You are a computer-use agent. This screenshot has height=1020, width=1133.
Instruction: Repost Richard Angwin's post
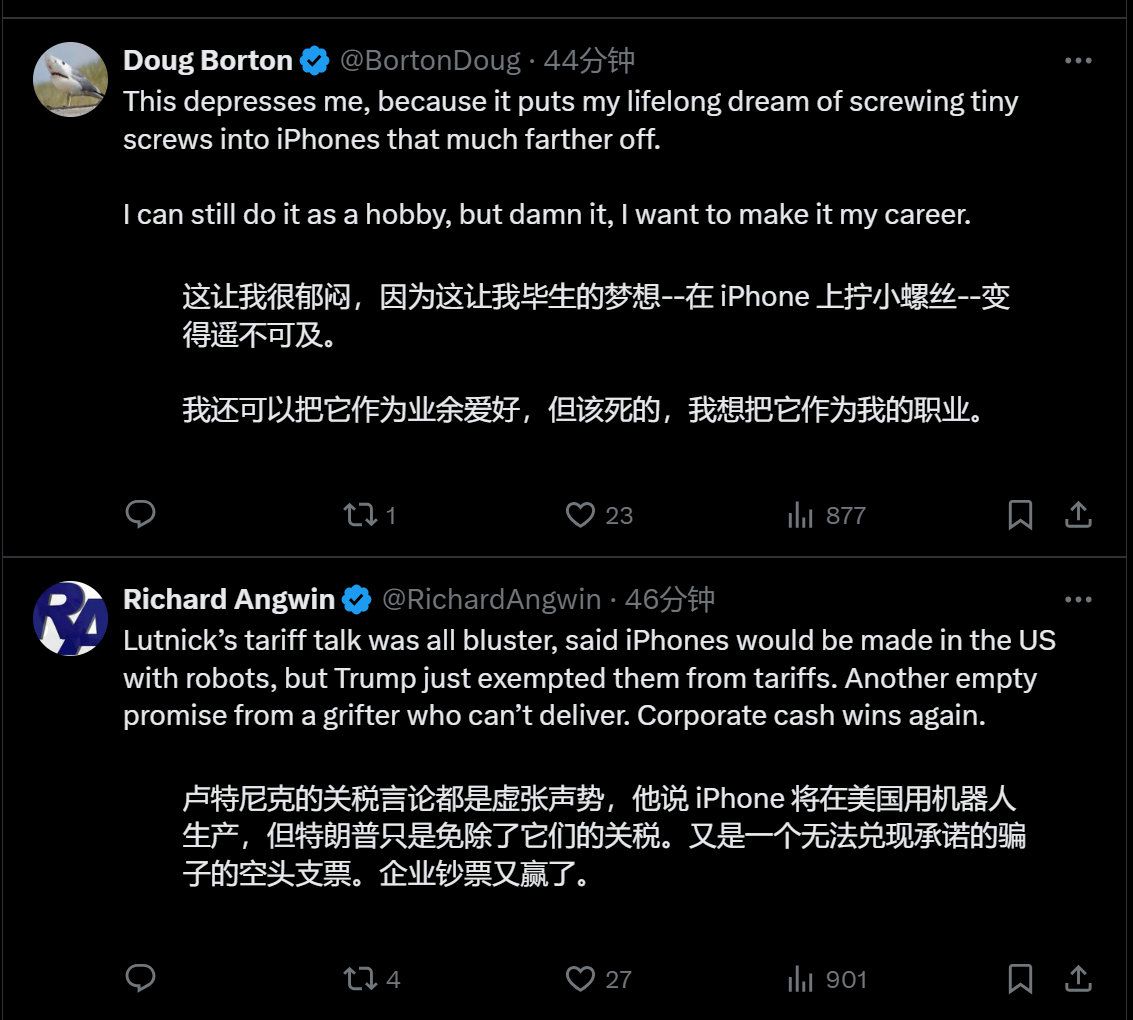371,979
